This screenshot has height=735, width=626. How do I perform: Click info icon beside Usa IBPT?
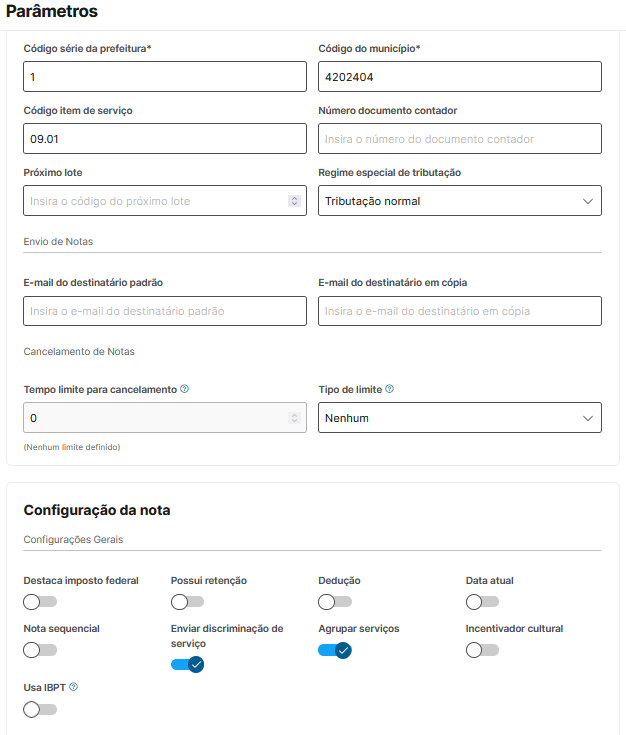coord(74,687)
